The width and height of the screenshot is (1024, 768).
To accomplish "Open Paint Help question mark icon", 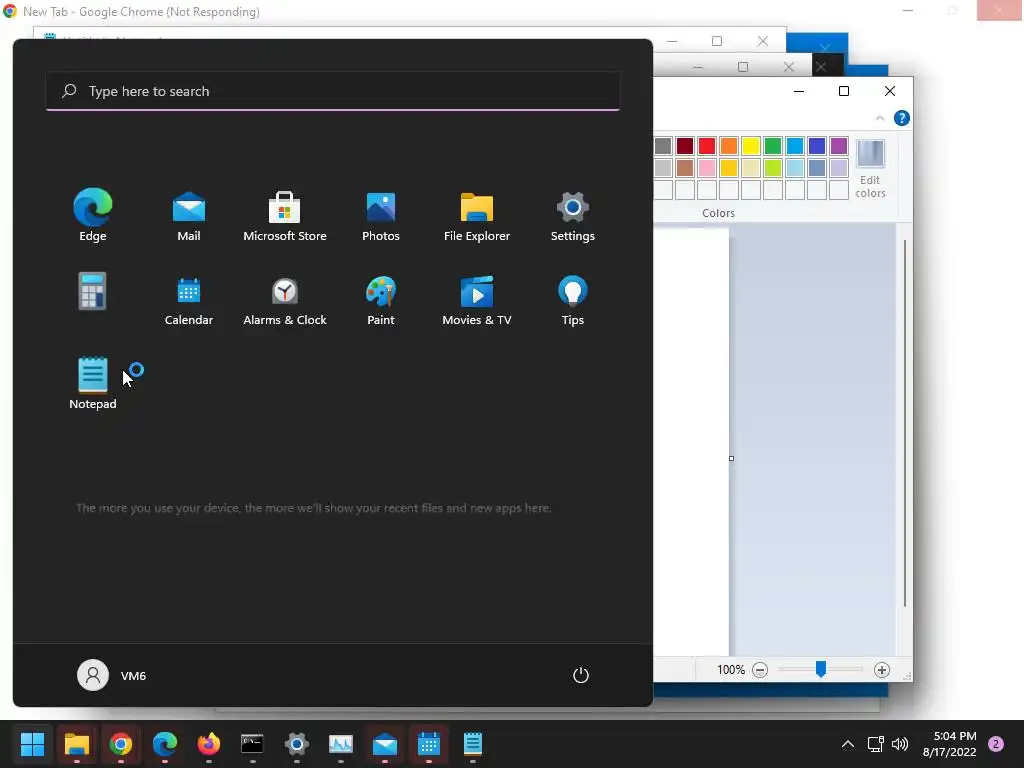I will [902, 118].
